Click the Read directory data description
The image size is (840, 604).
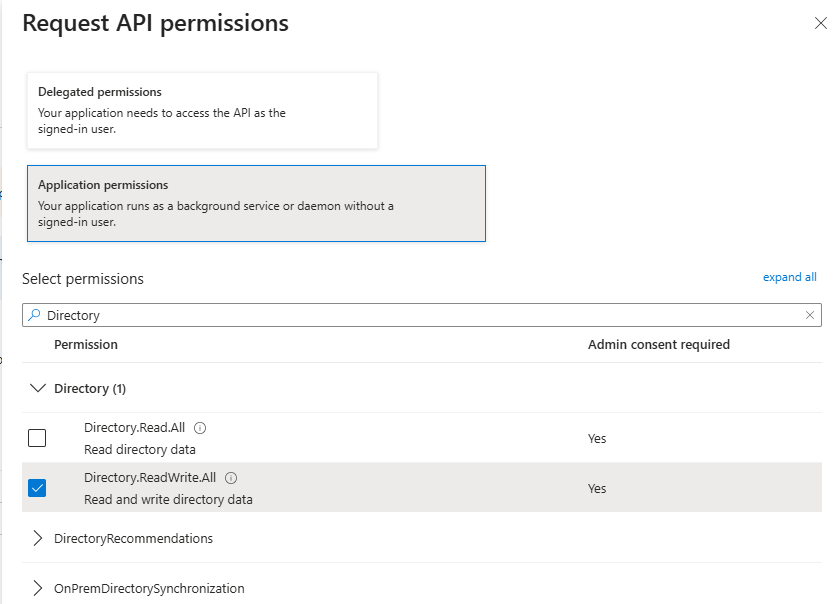click(x=140, y=449)
